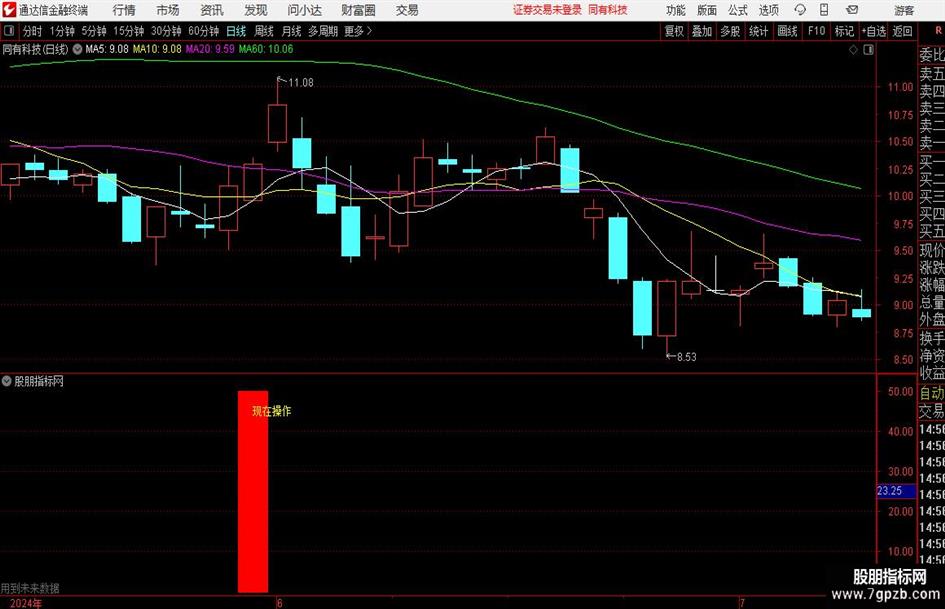
Task: Open the 财富圈 menu
Action: [x=358, y=10]
